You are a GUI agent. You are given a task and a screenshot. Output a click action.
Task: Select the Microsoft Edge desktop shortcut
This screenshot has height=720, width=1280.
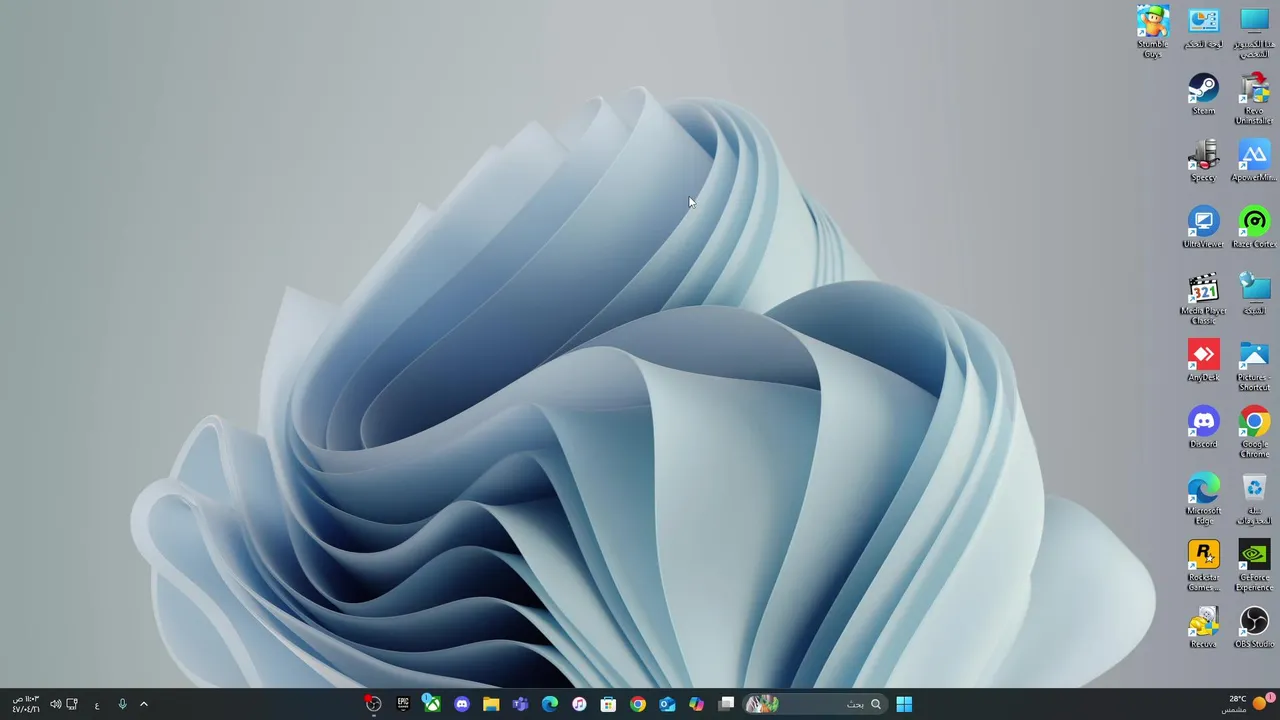click(x=1203, y=498)
